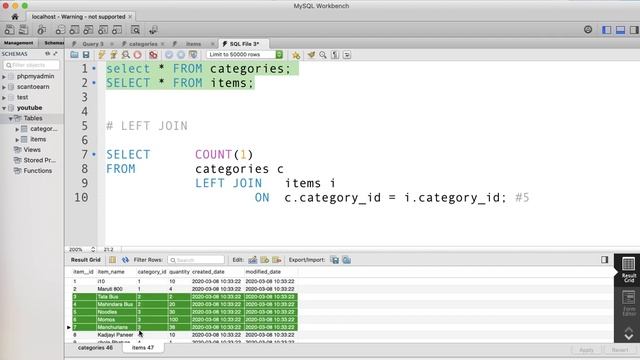Image resolution: width=640 pixels, height=360 pixels.
Task: Save the SQL script to file
Action: [86, 55]
